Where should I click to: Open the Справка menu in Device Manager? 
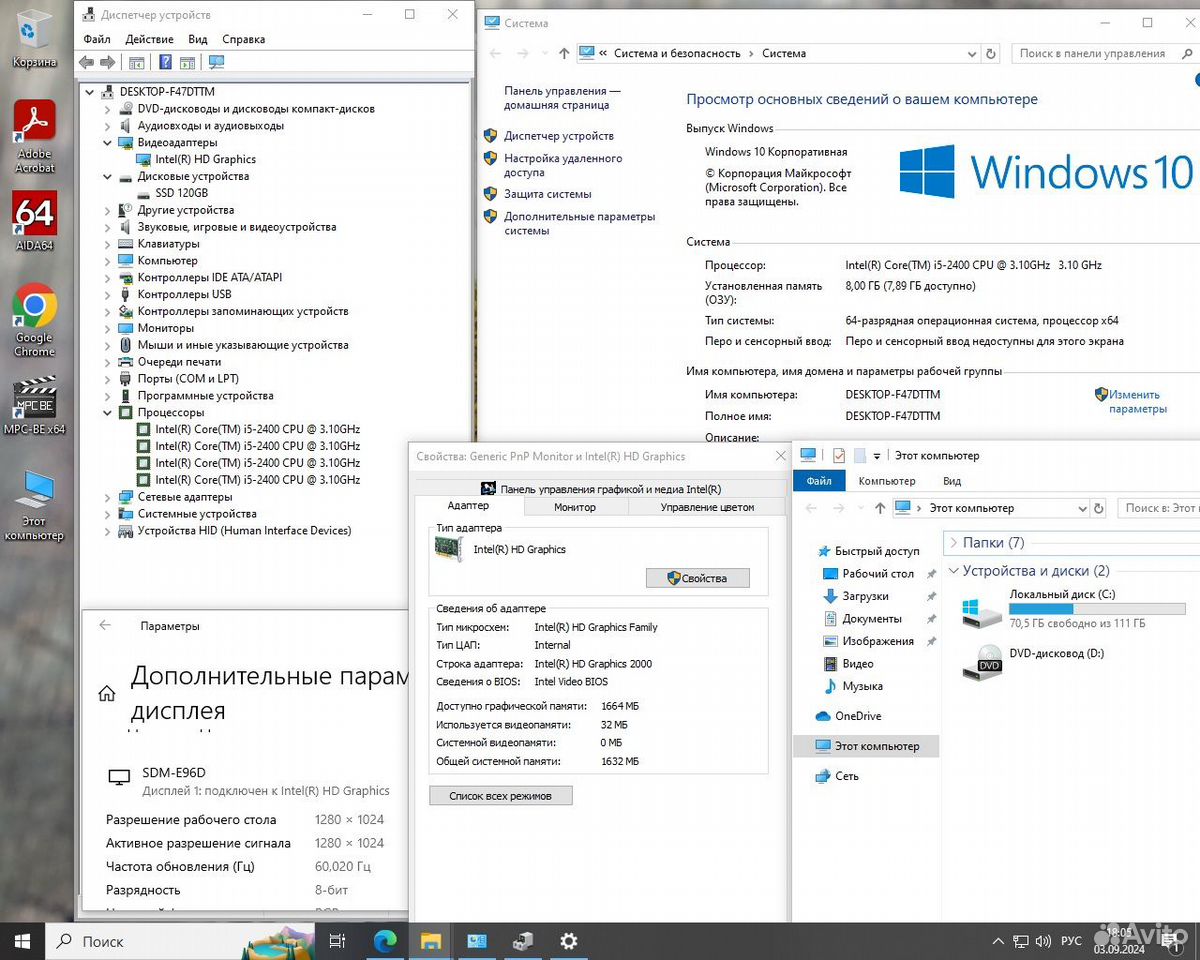(243, 39)
